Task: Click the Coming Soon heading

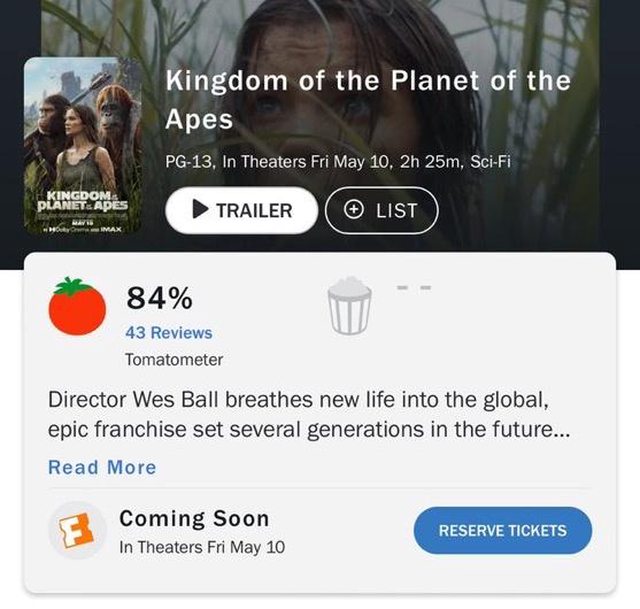Action: 194,519
